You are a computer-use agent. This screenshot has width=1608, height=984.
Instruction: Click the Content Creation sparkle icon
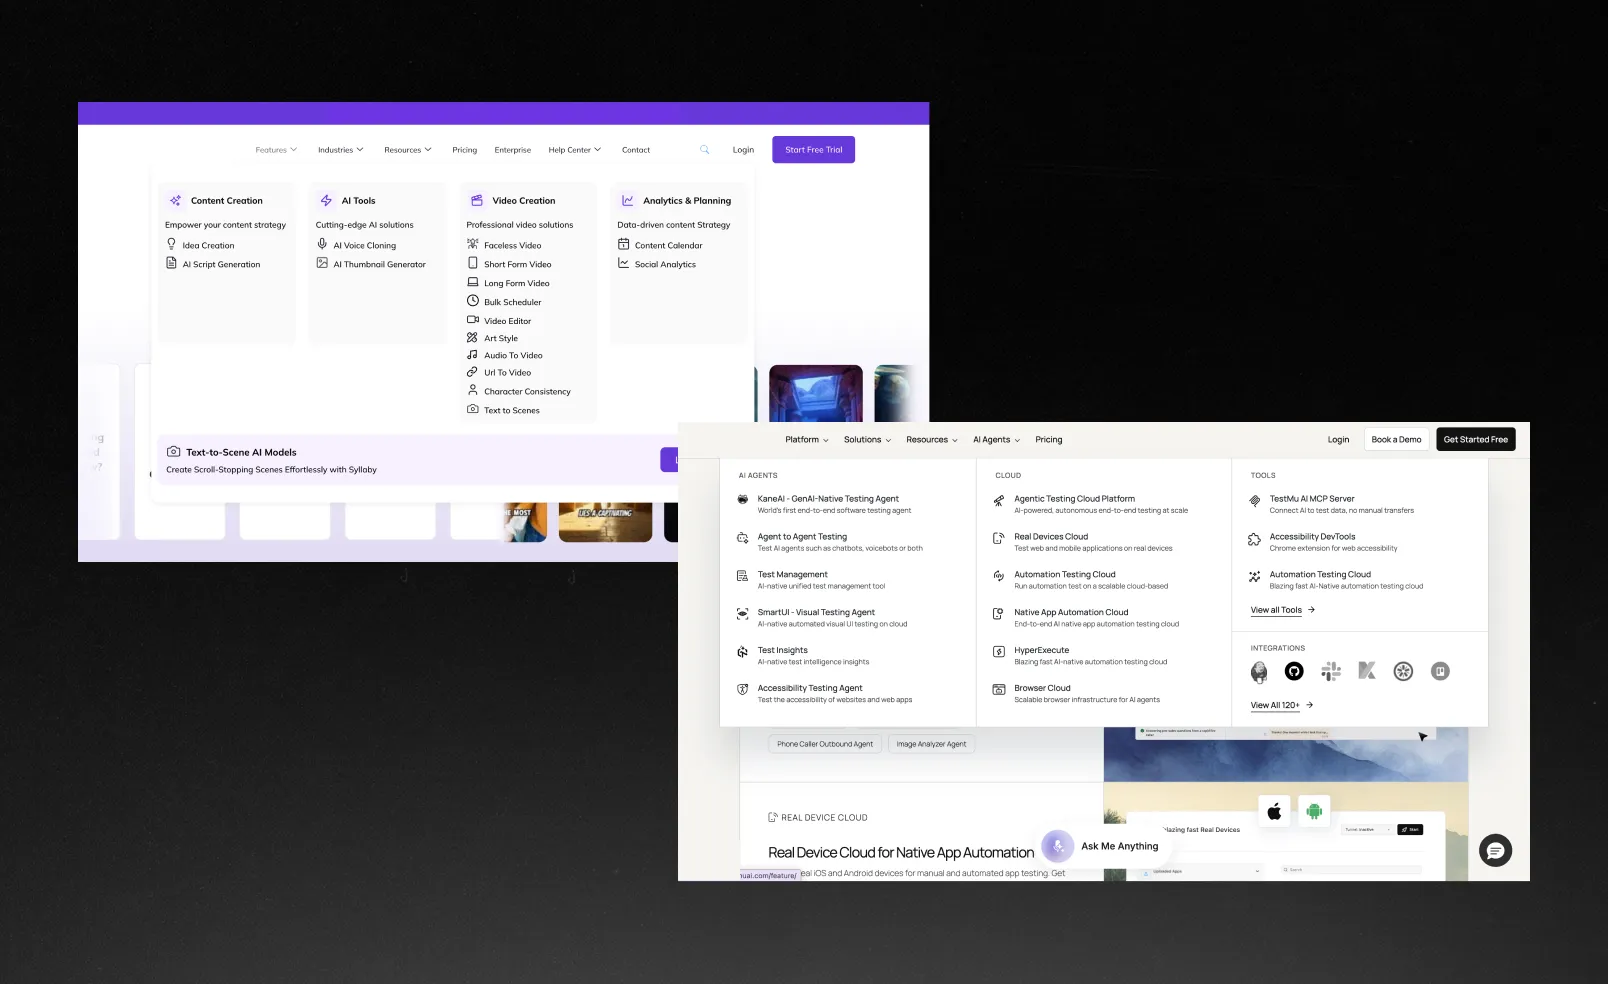[x=175, y=201]
